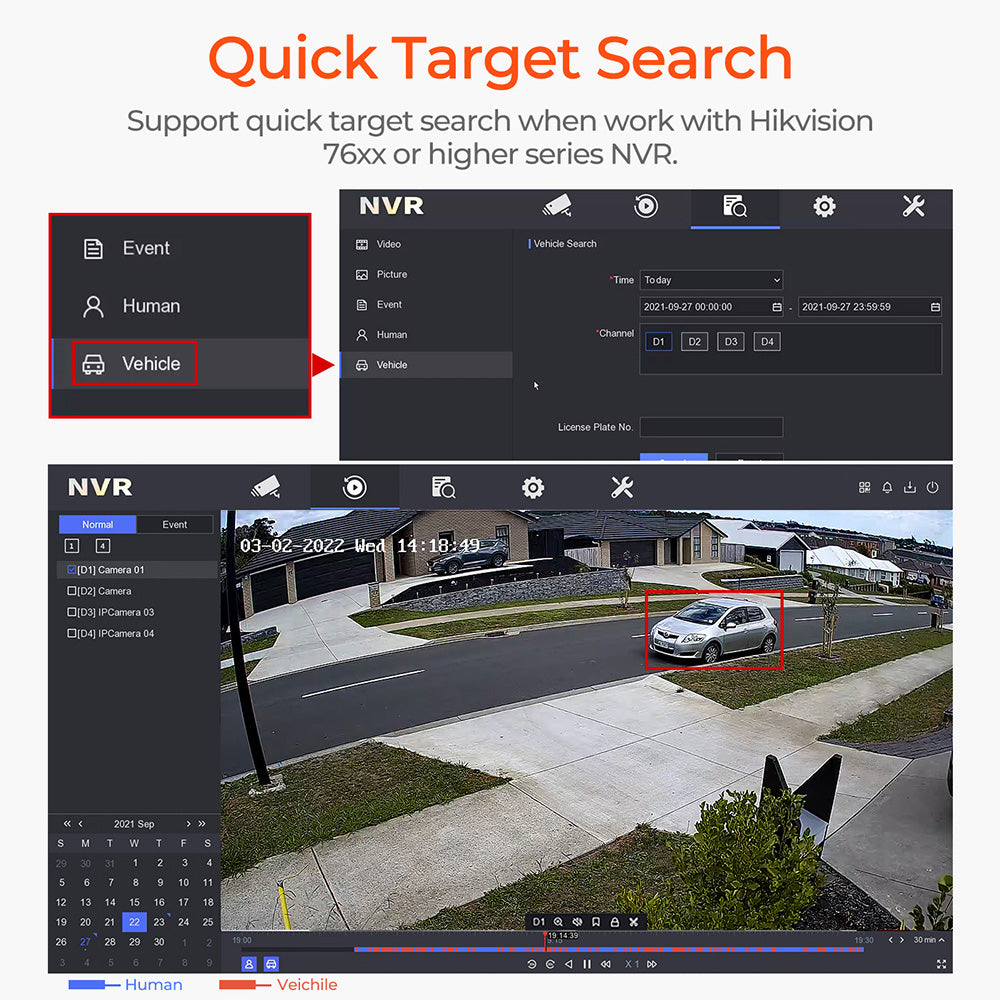Click the lock icon on video toolbar

click(614, 921)
